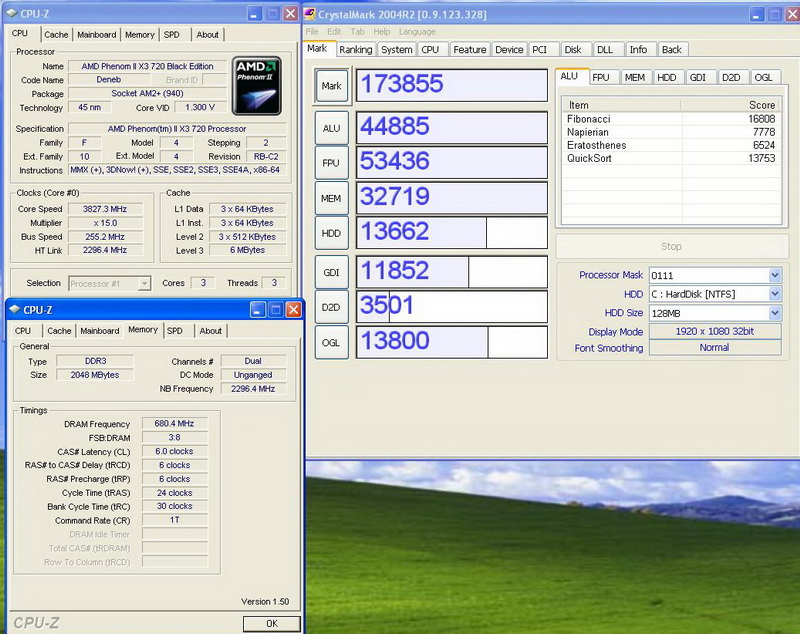800x634 pixels.
Task: Click the OGL benchmark button
Action: click(x=331, y=343)
